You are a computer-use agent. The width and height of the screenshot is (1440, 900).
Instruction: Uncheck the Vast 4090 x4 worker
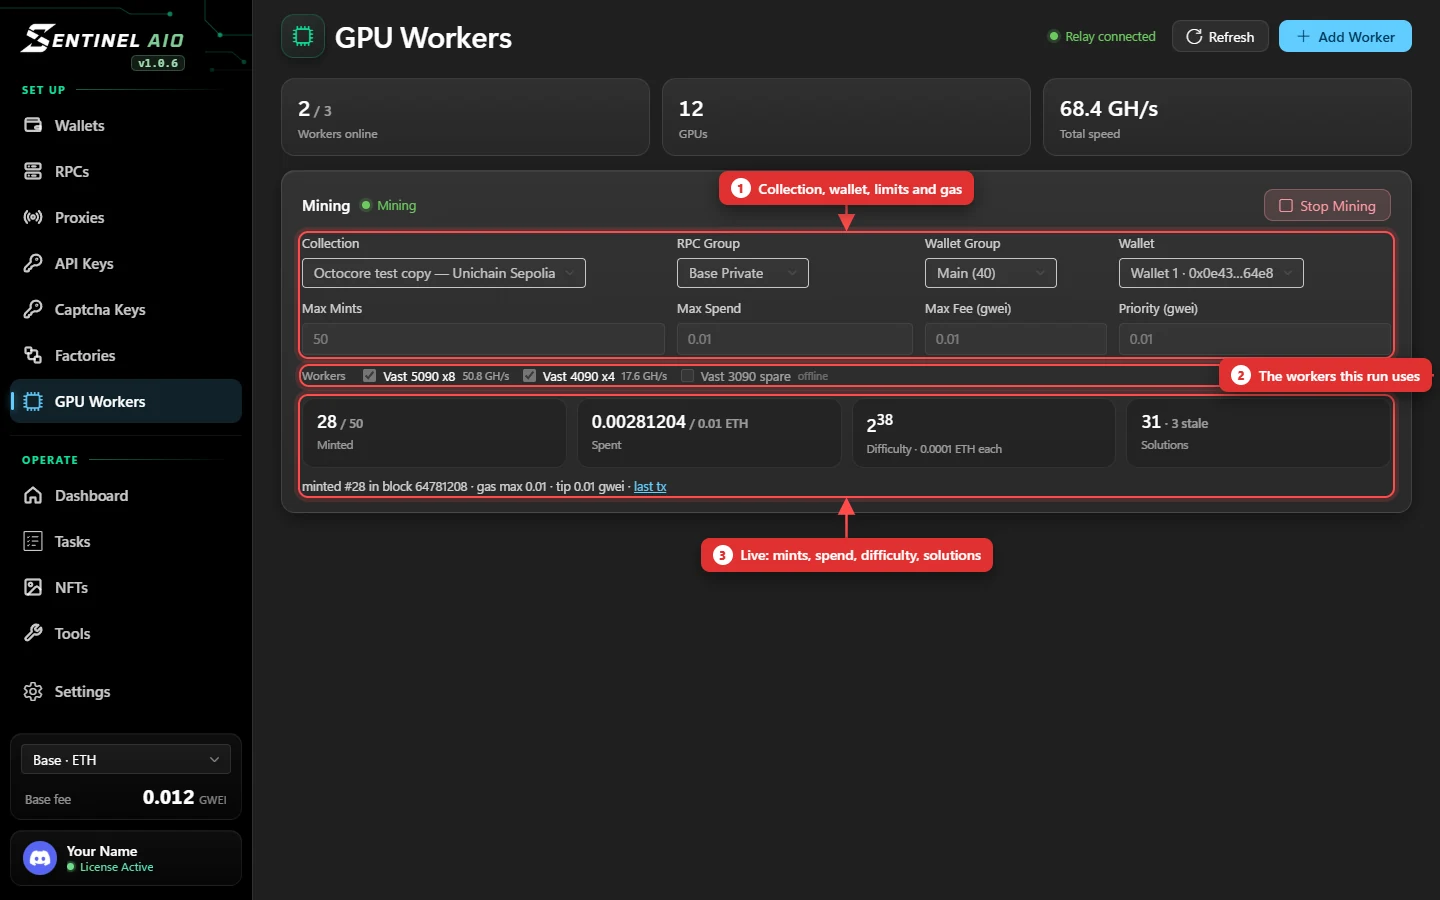tap(529, 376)
